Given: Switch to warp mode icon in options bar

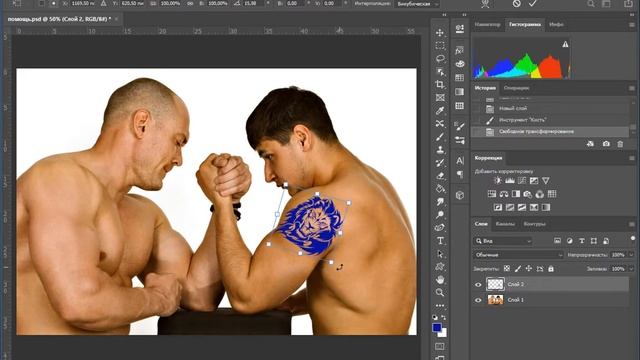Looking at the screenshot, I should coord(485,4).
